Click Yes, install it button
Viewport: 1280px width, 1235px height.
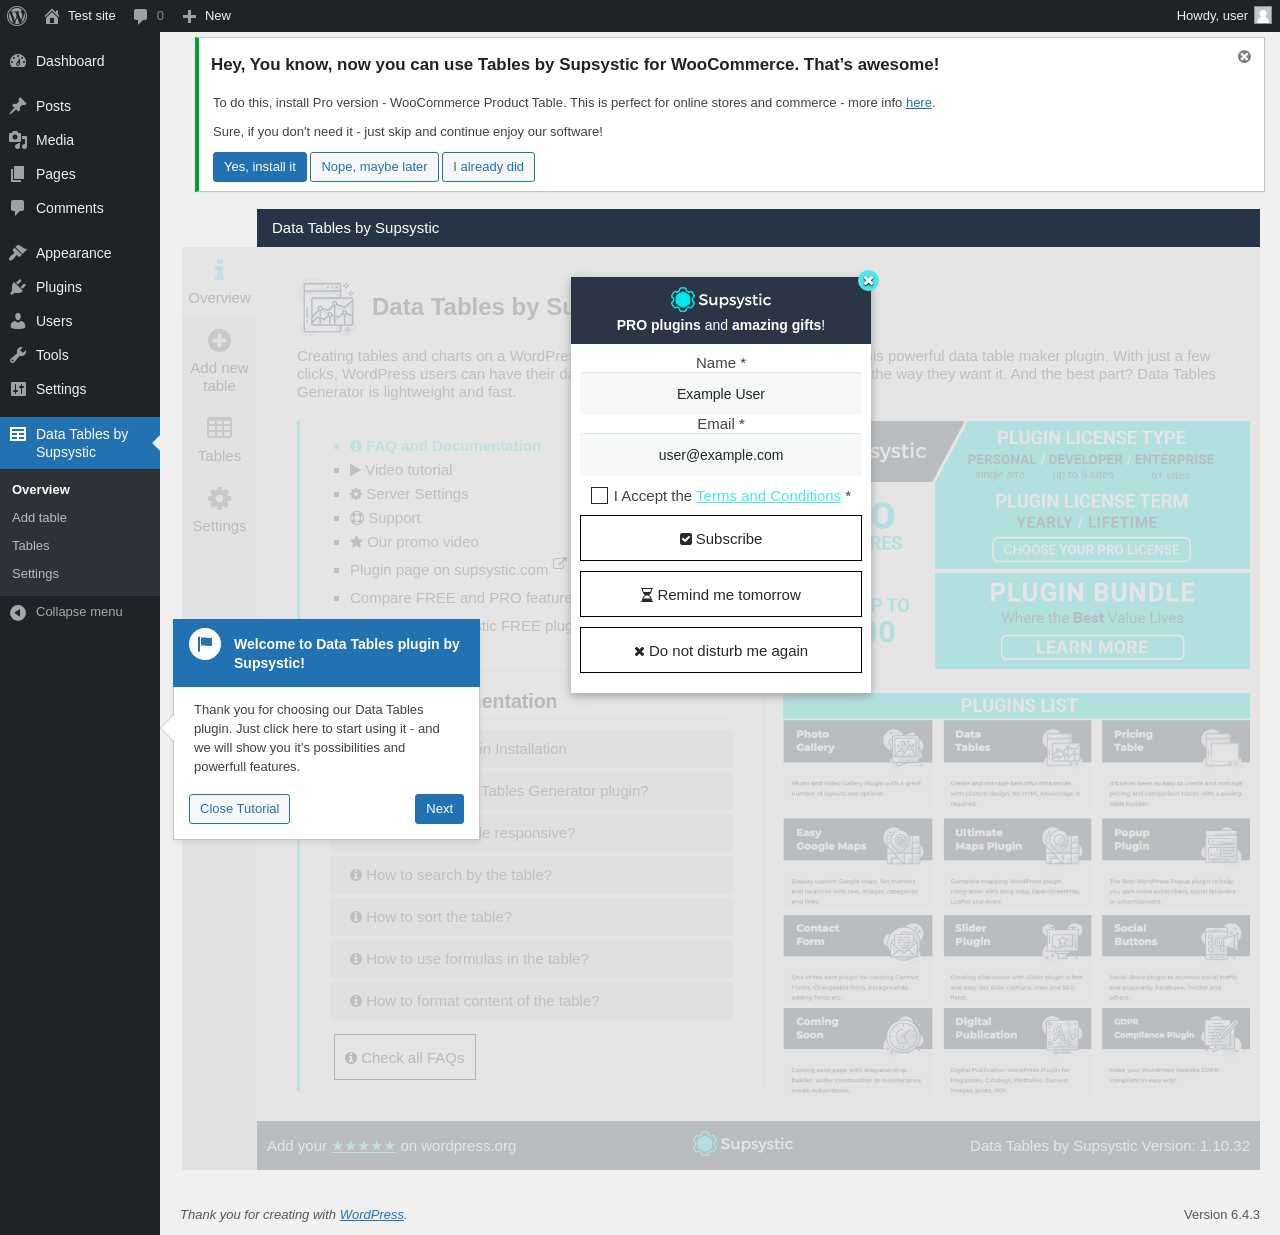[260, 167]
